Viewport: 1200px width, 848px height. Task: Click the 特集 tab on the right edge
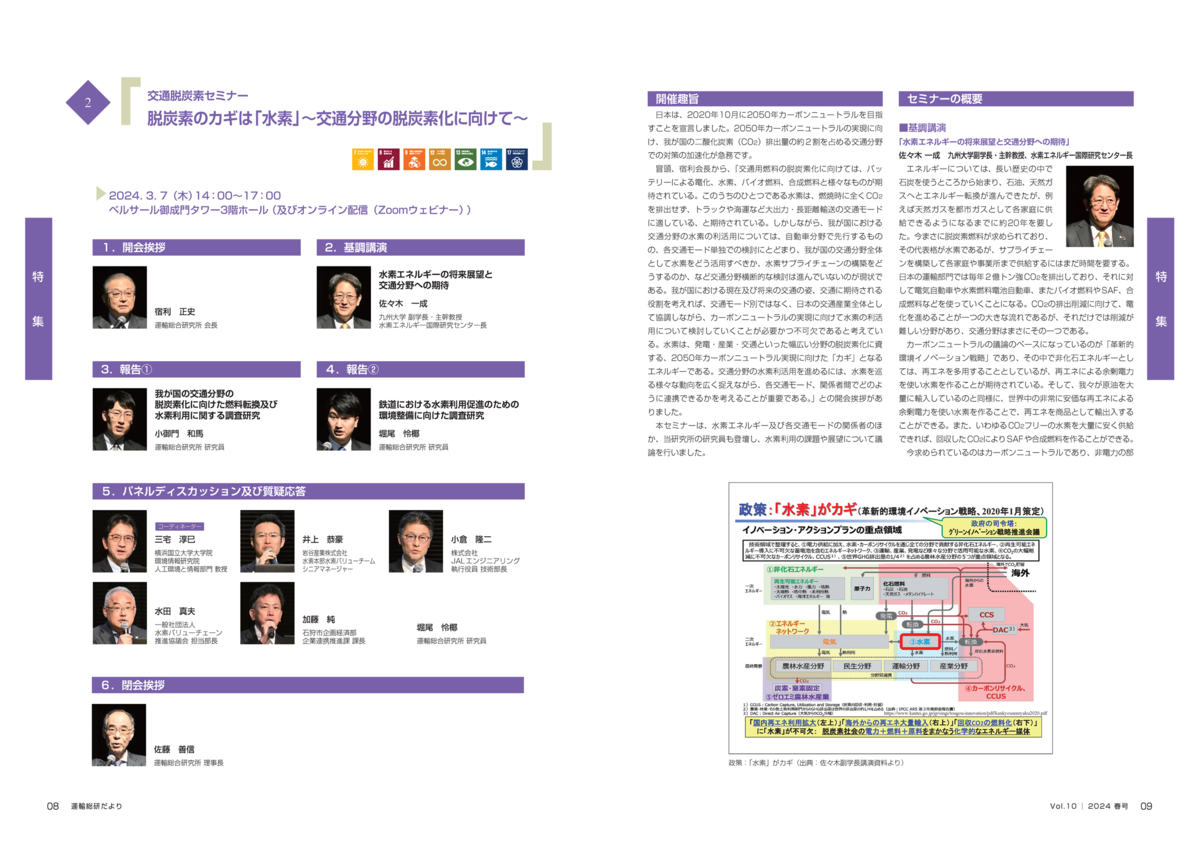(1161, 299)
